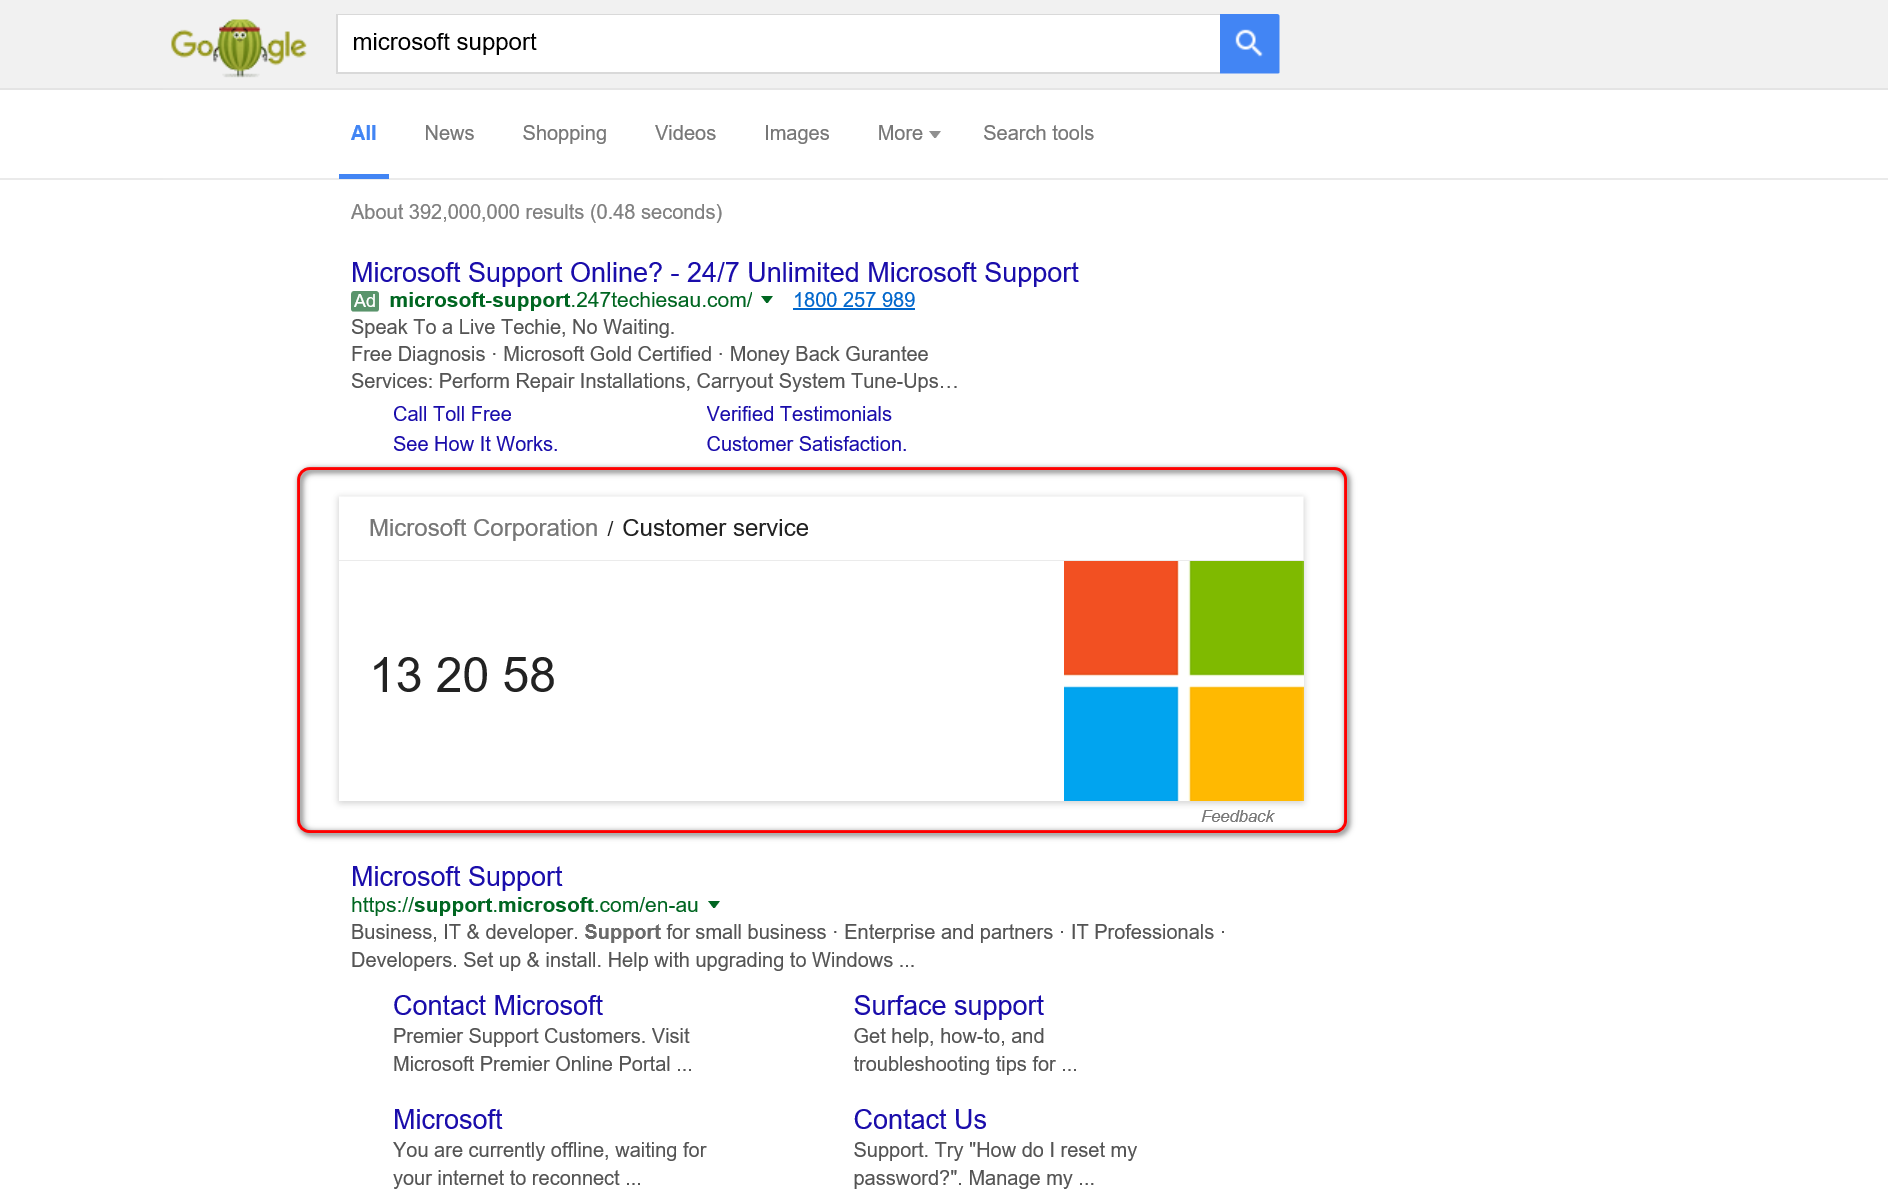Open the 'Microsoft' sitelink
The image size is (1888, 1190).
pyautogui.click(x=447, y=1119)
